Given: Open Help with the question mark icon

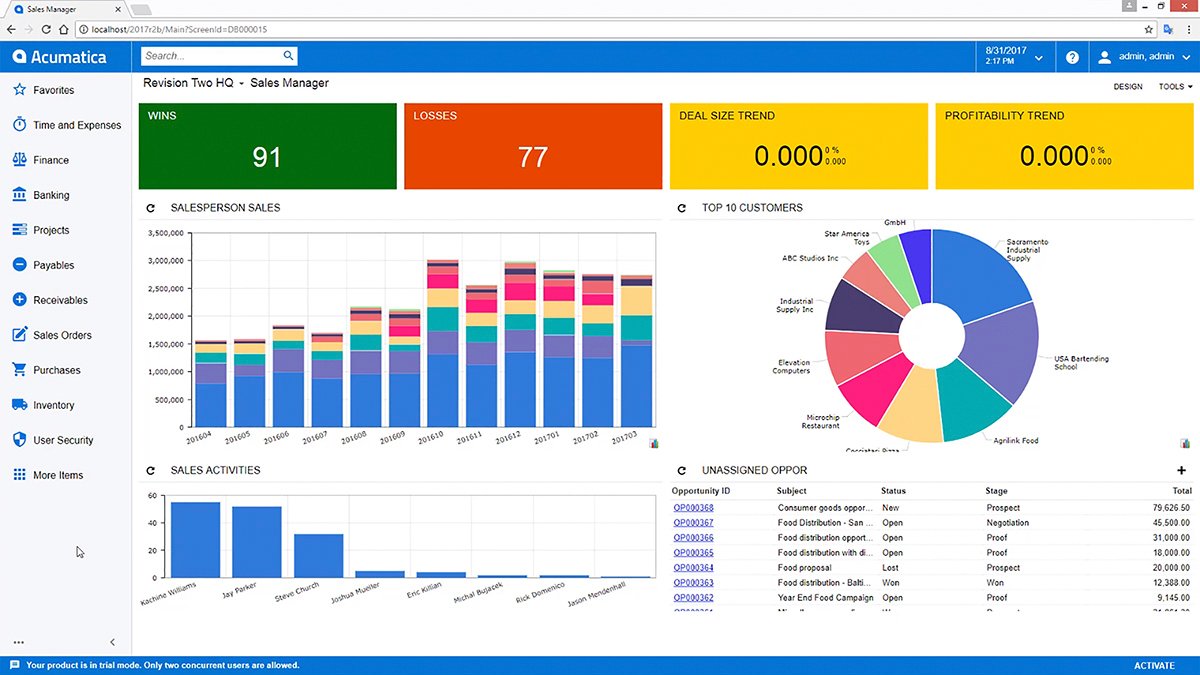Looking at the screenshot, I should coord(1071,56).
